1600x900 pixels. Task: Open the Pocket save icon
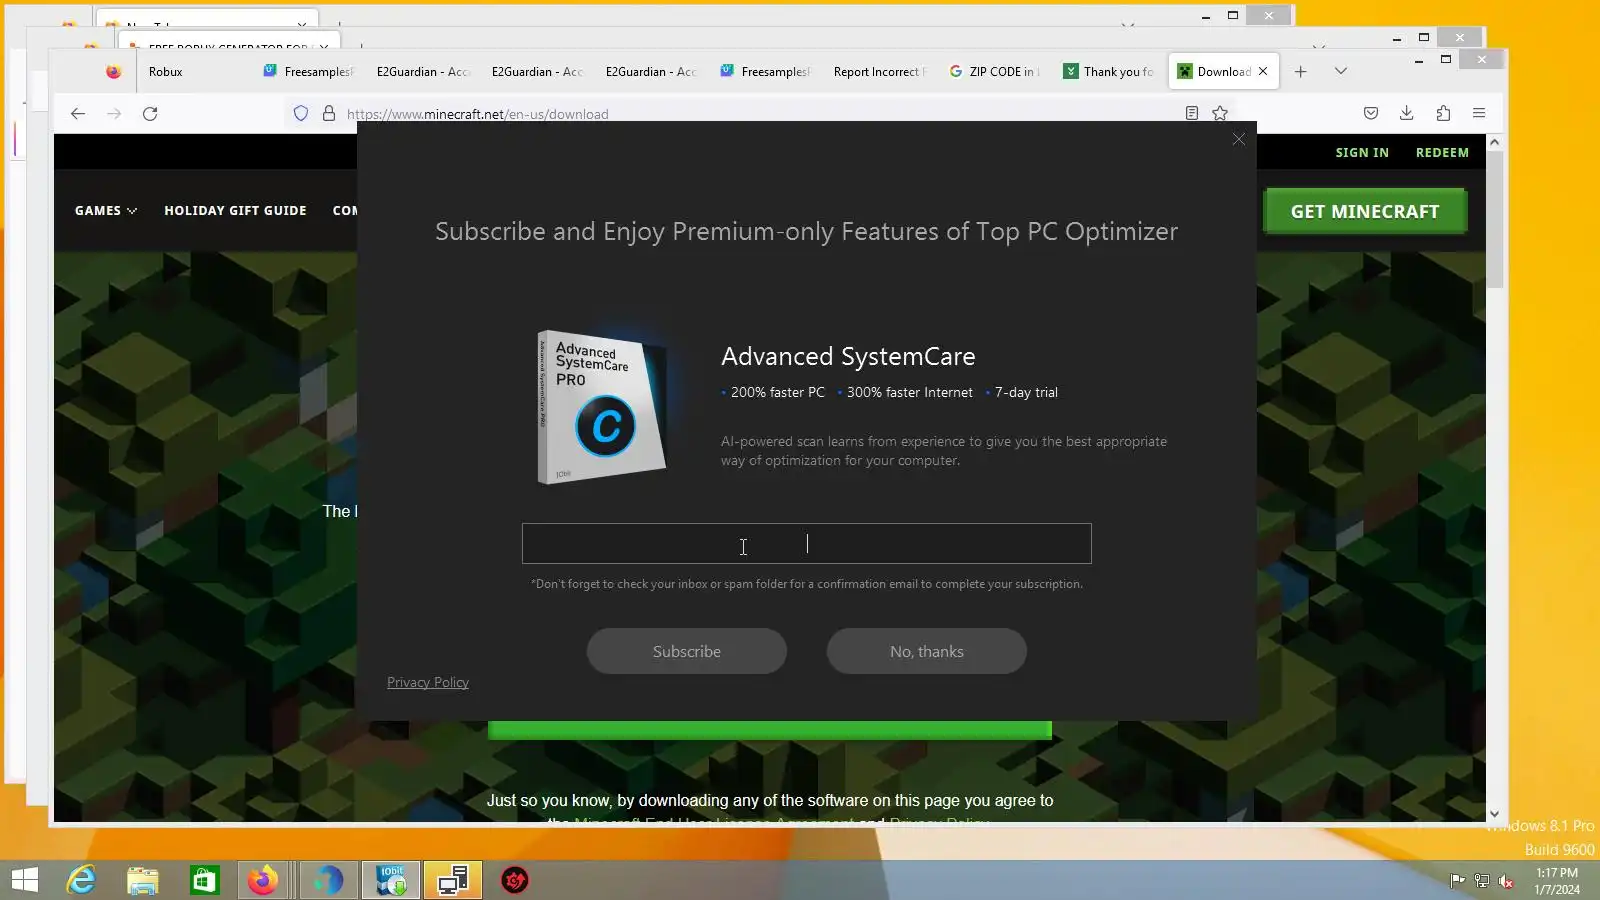1371,113
